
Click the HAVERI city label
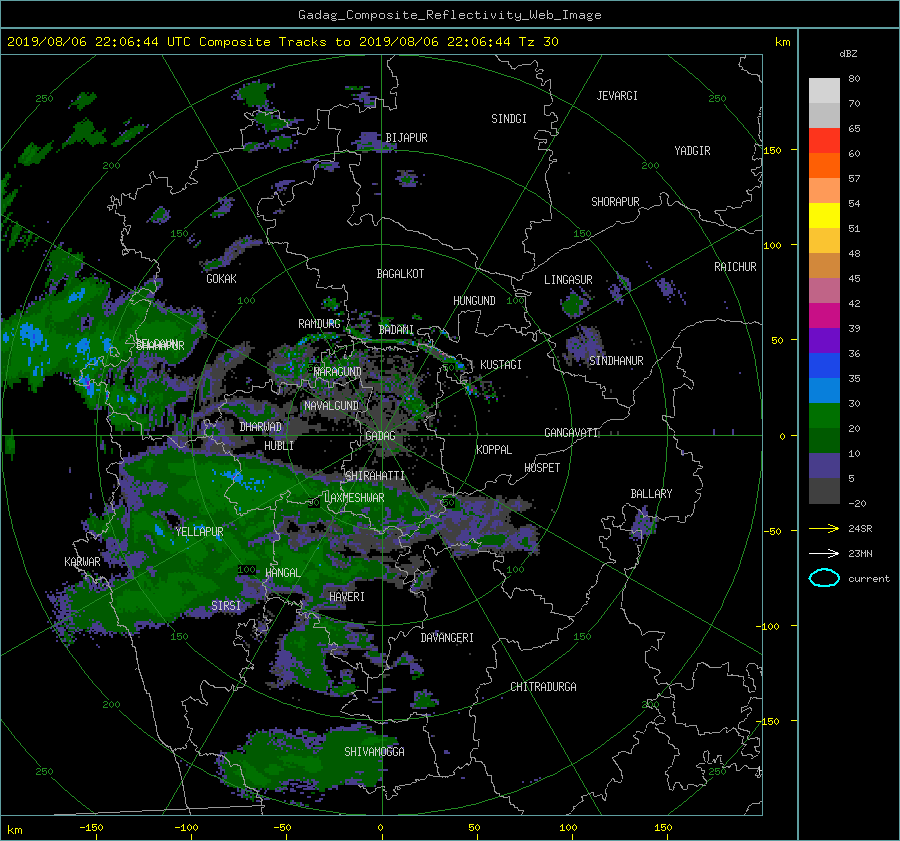click(347, 597)
